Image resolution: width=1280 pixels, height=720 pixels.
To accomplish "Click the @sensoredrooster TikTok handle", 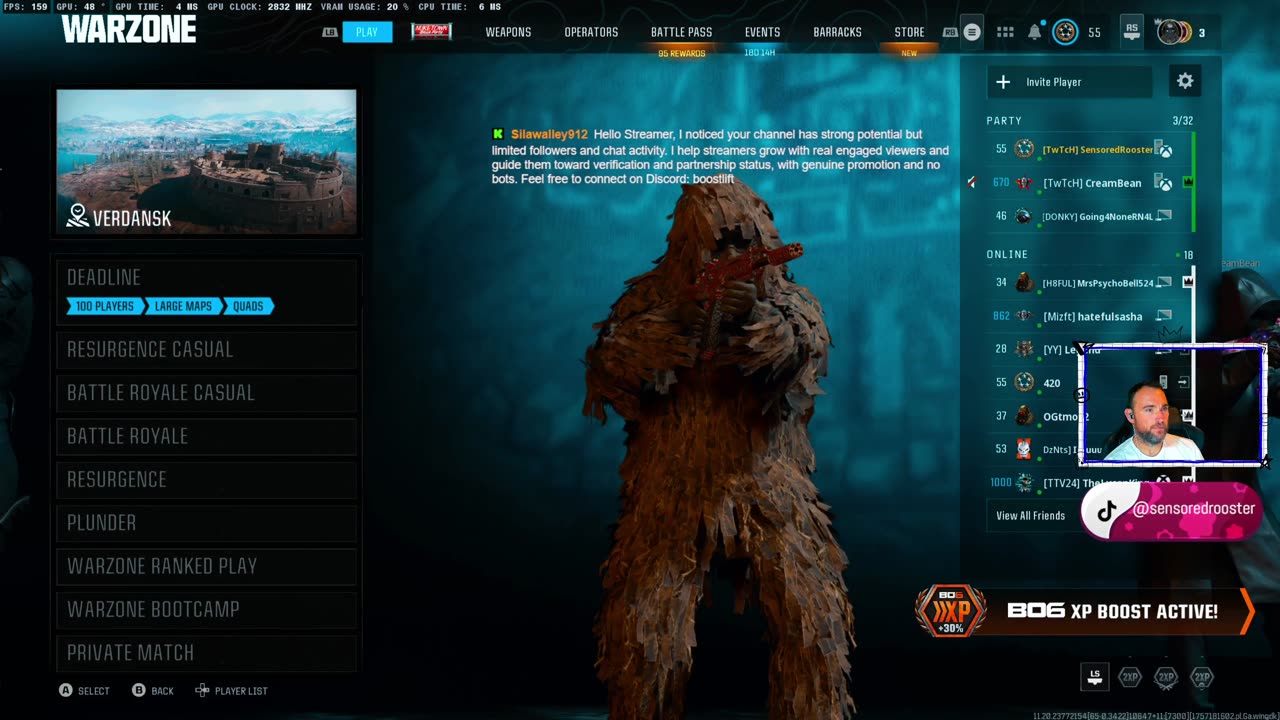I will (1194, 509).
